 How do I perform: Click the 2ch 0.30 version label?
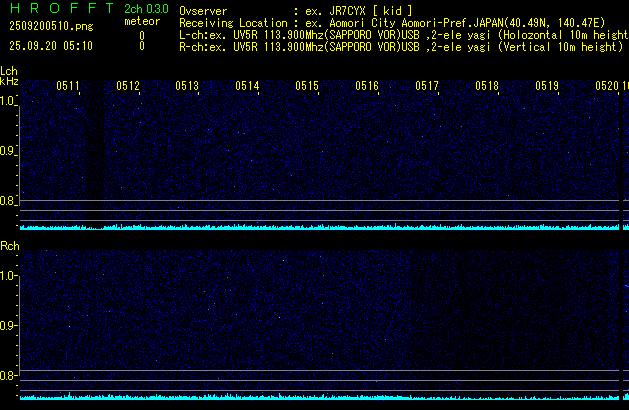(145, 9)
